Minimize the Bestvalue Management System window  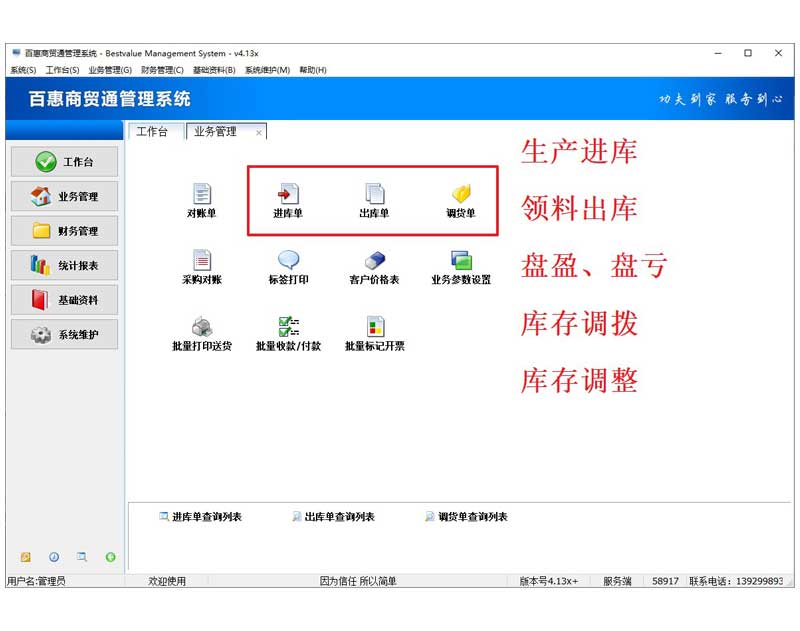(x=718, y=53)
